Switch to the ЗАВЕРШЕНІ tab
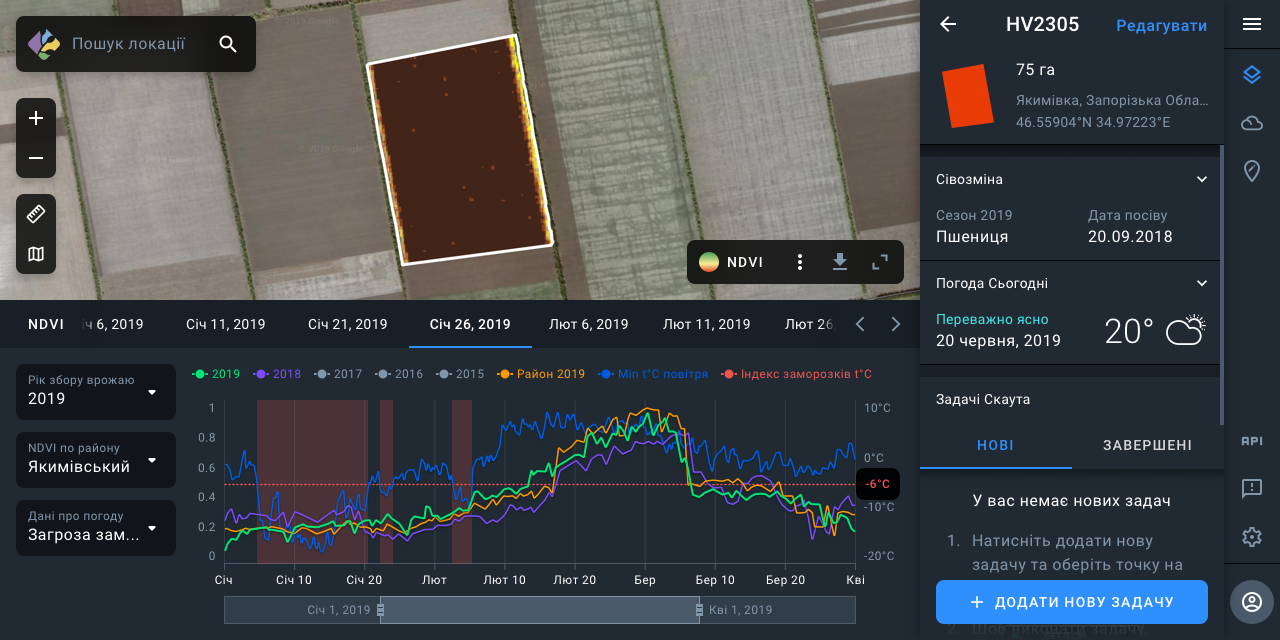Image resolution: width=1280 pixels, height=640 pixels. pyautogui.click(x=1147, y=445)
